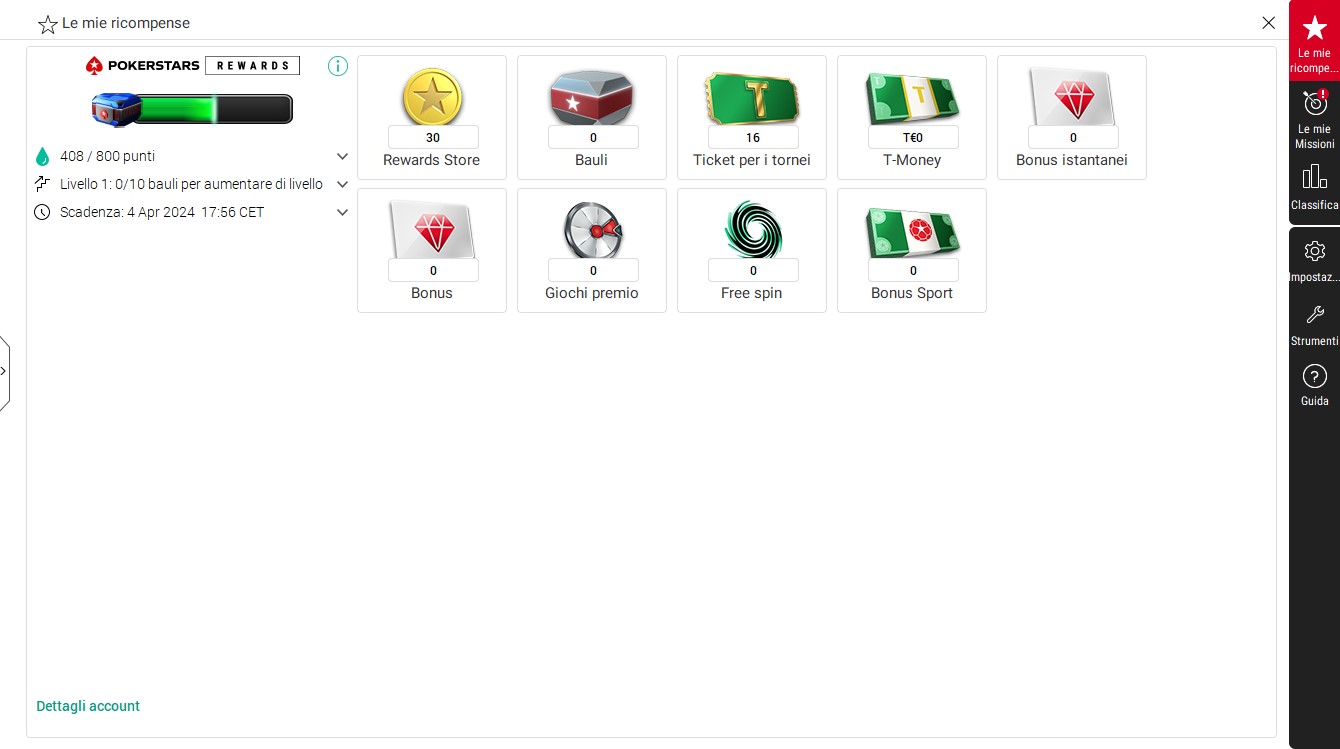
Task: Click the rewards info icon
Action: [x=338, y=66]
